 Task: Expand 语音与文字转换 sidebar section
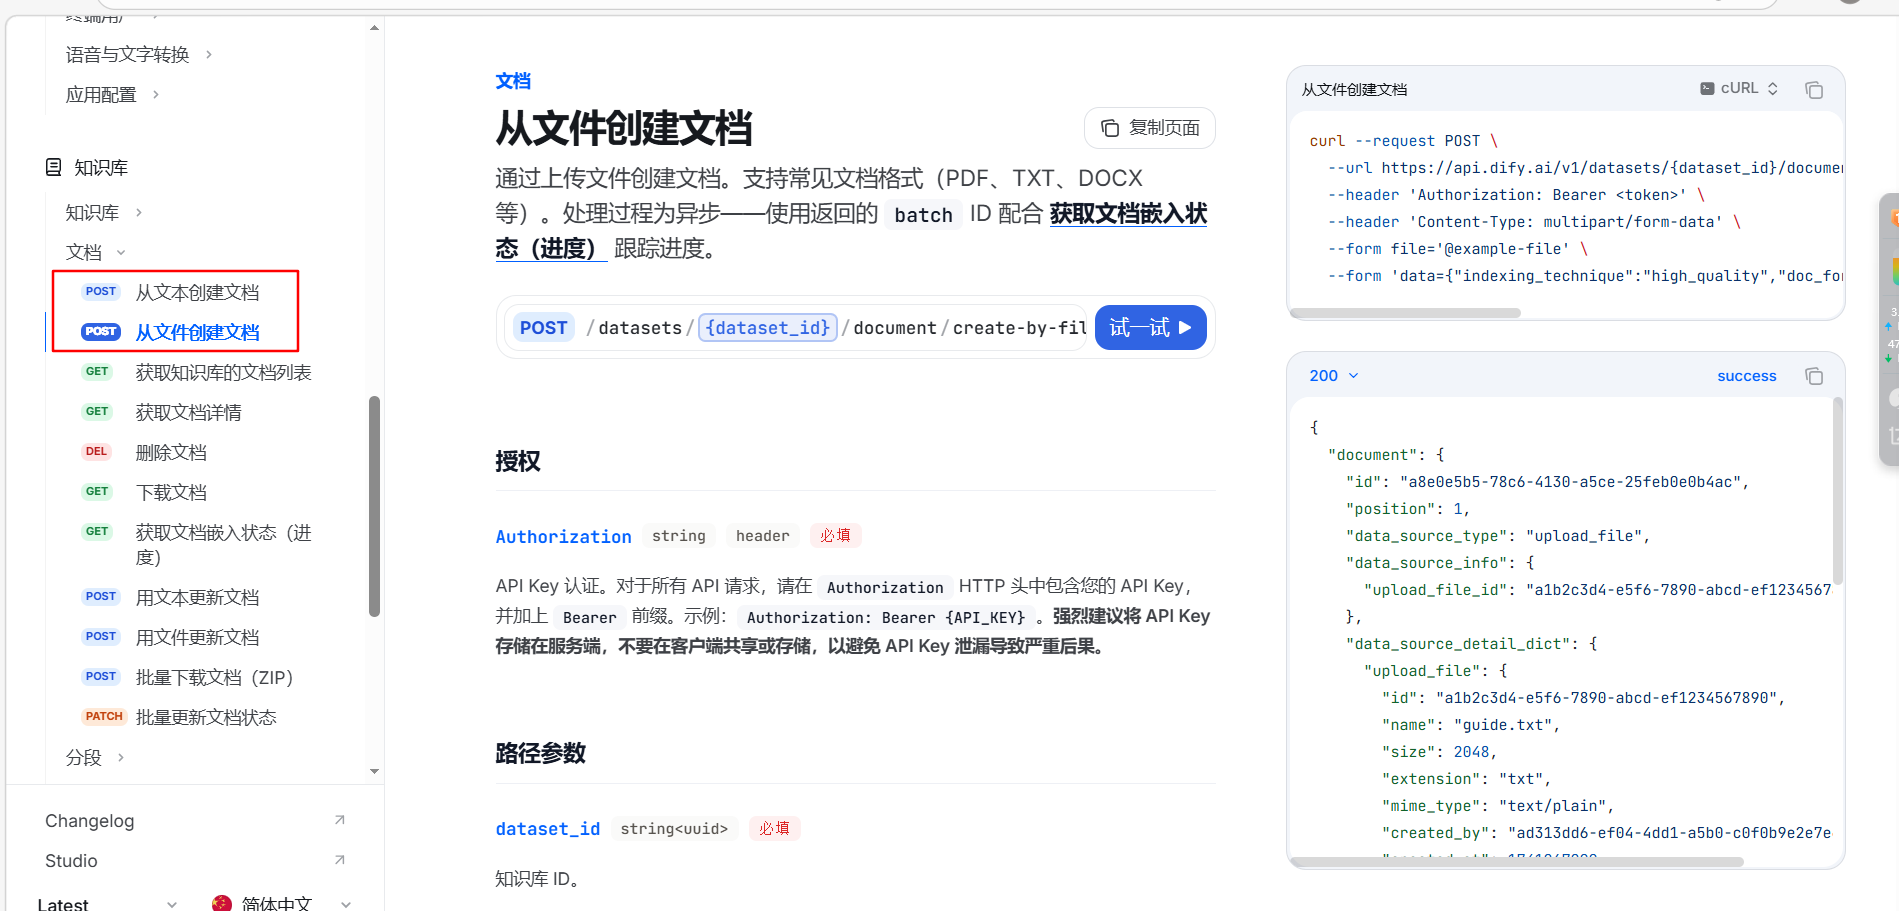click(x=208, y=54)
